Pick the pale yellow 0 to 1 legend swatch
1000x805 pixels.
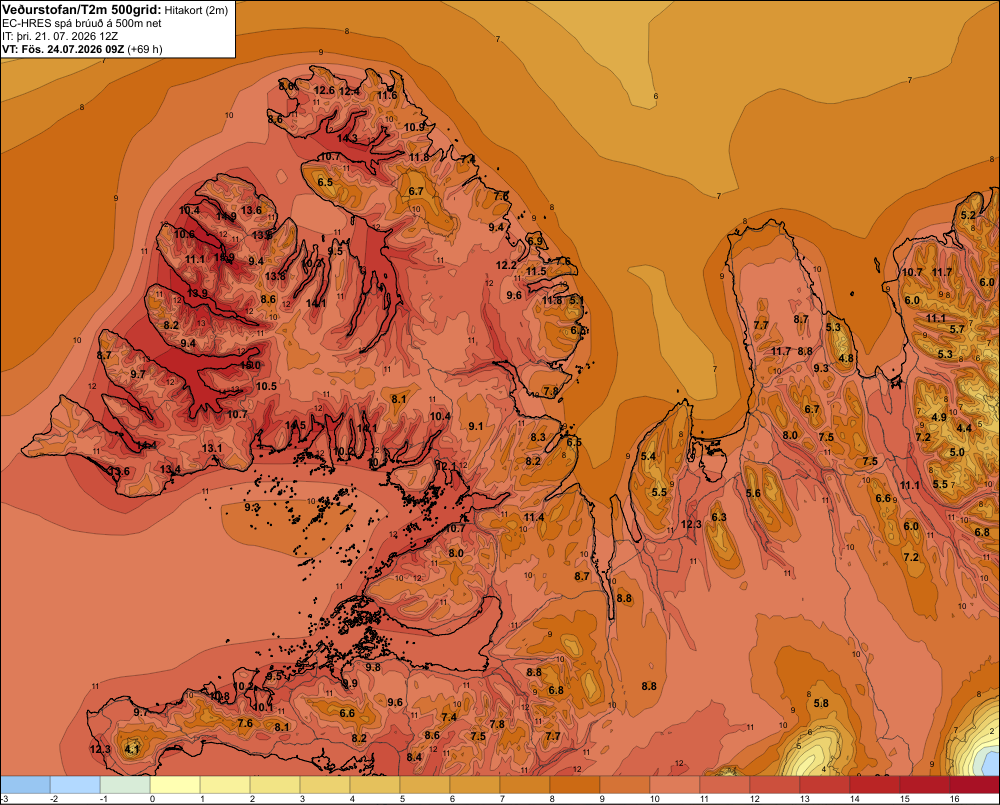click(175, 785)
